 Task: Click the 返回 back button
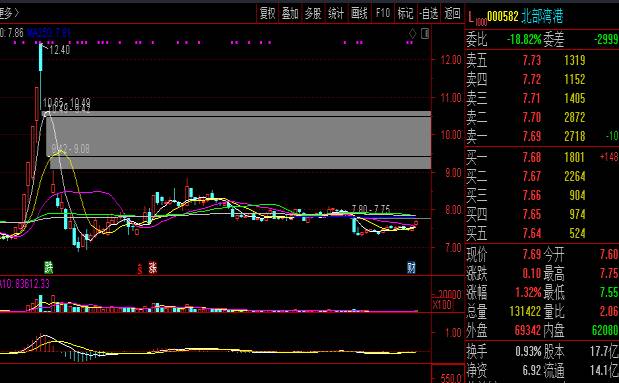pyautogui.click(x=452, y=13)
